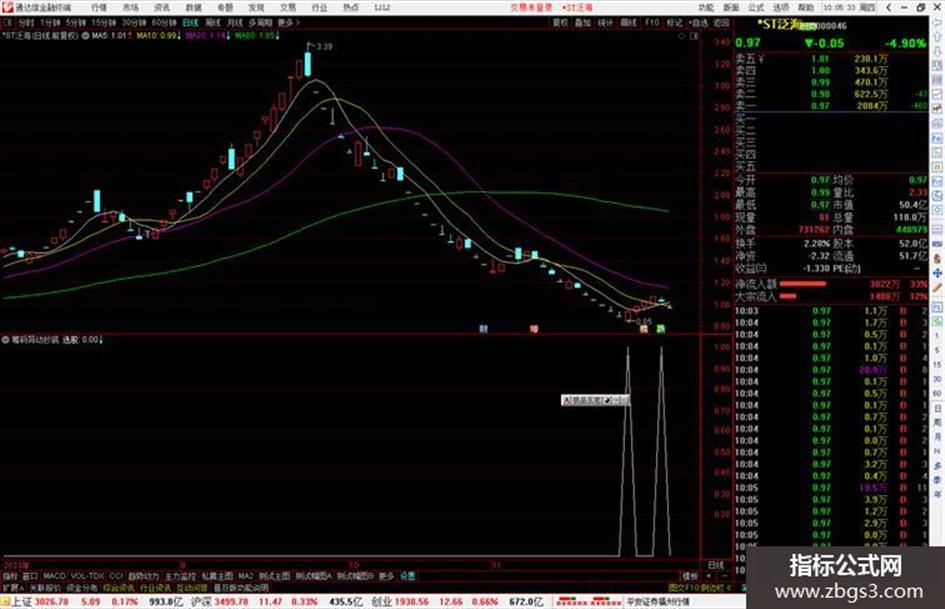Click sidebar up-arrow navigation icon
Screen dimensions: 945x609
click(x=937, y=37)
